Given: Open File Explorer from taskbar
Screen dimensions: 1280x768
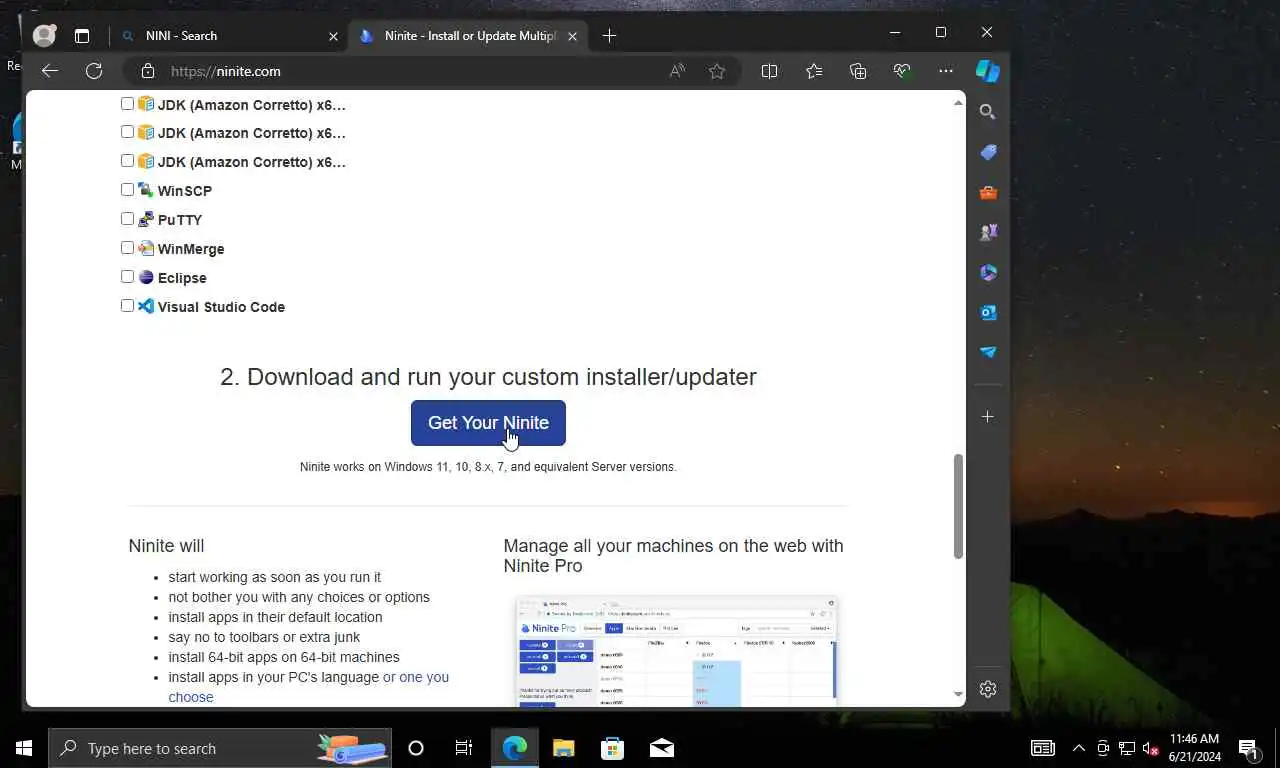Looking at the screenshot, I should point(564,748).
